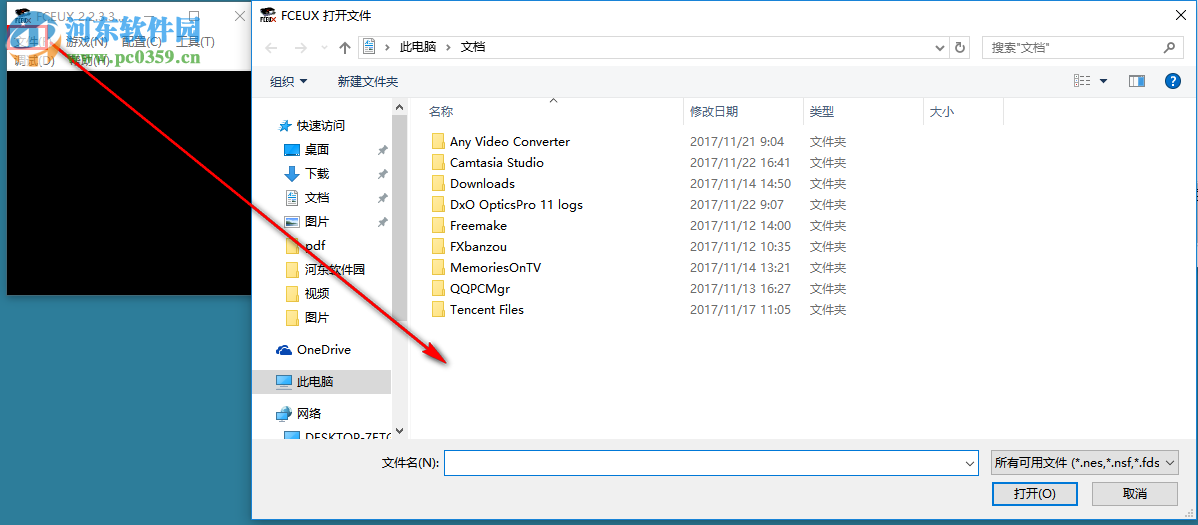Sort by 类型 column header
The image size is (1198, 525).
coord(821,112)
